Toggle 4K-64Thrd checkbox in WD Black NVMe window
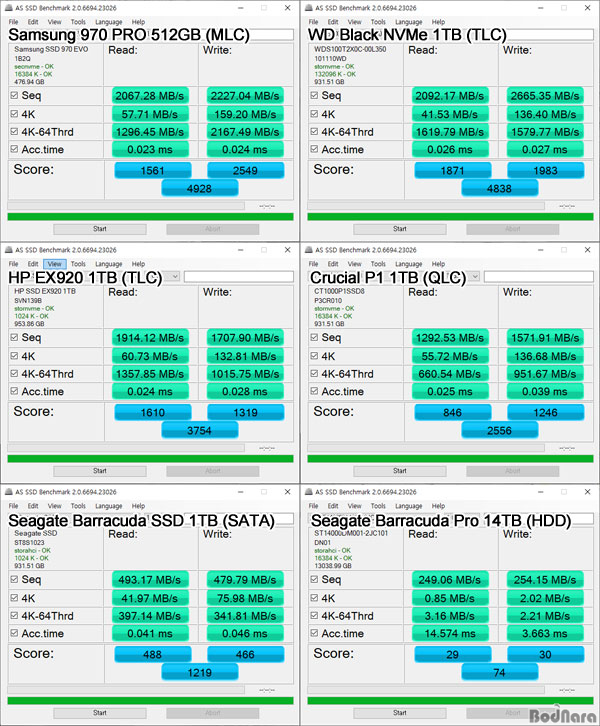This screenshot has height=726, width=600. [x=314, y=131]
